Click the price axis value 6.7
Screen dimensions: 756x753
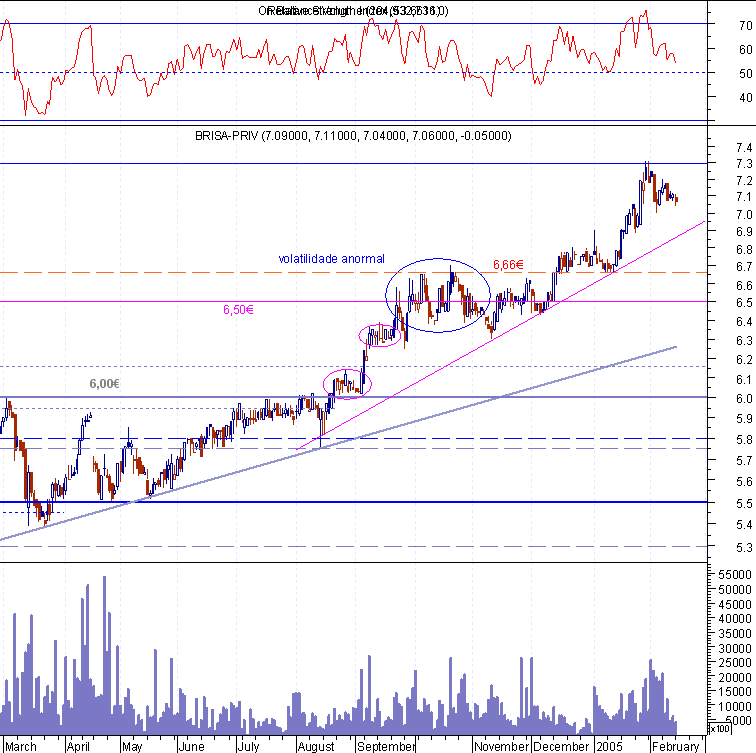point(744,267)
